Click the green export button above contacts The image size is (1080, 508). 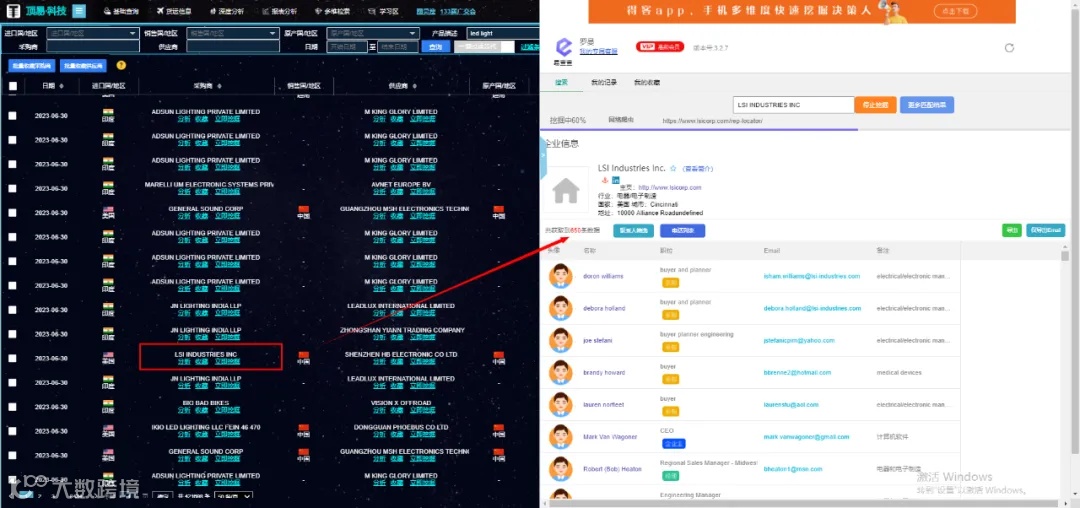coord(1012,231)
